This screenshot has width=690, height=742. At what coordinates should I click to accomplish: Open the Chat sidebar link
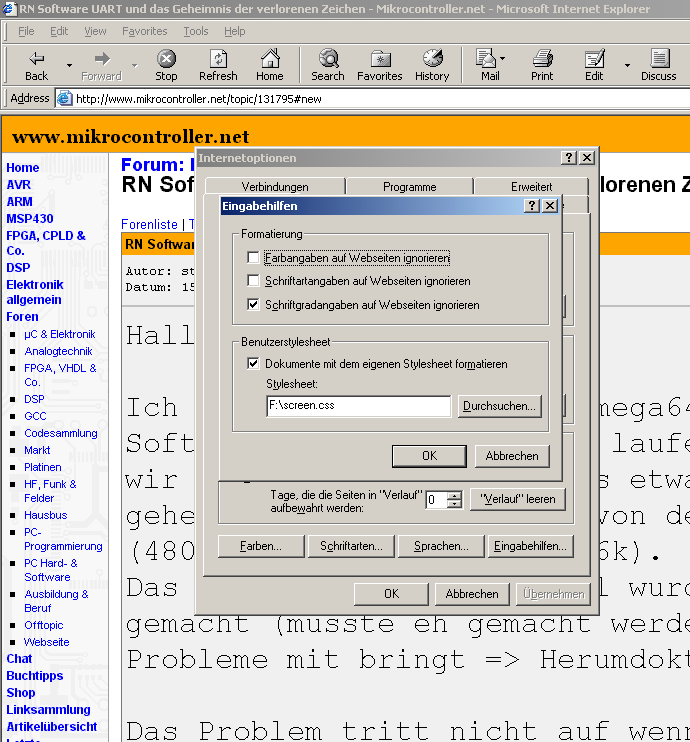pos(19,659)
